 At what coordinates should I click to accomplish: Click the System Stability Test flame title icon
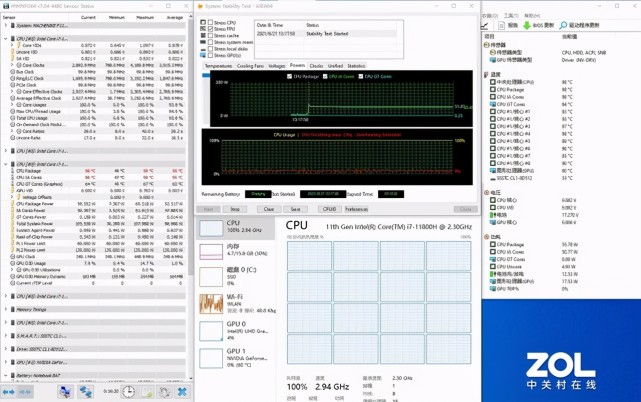[x=200, y=6]
